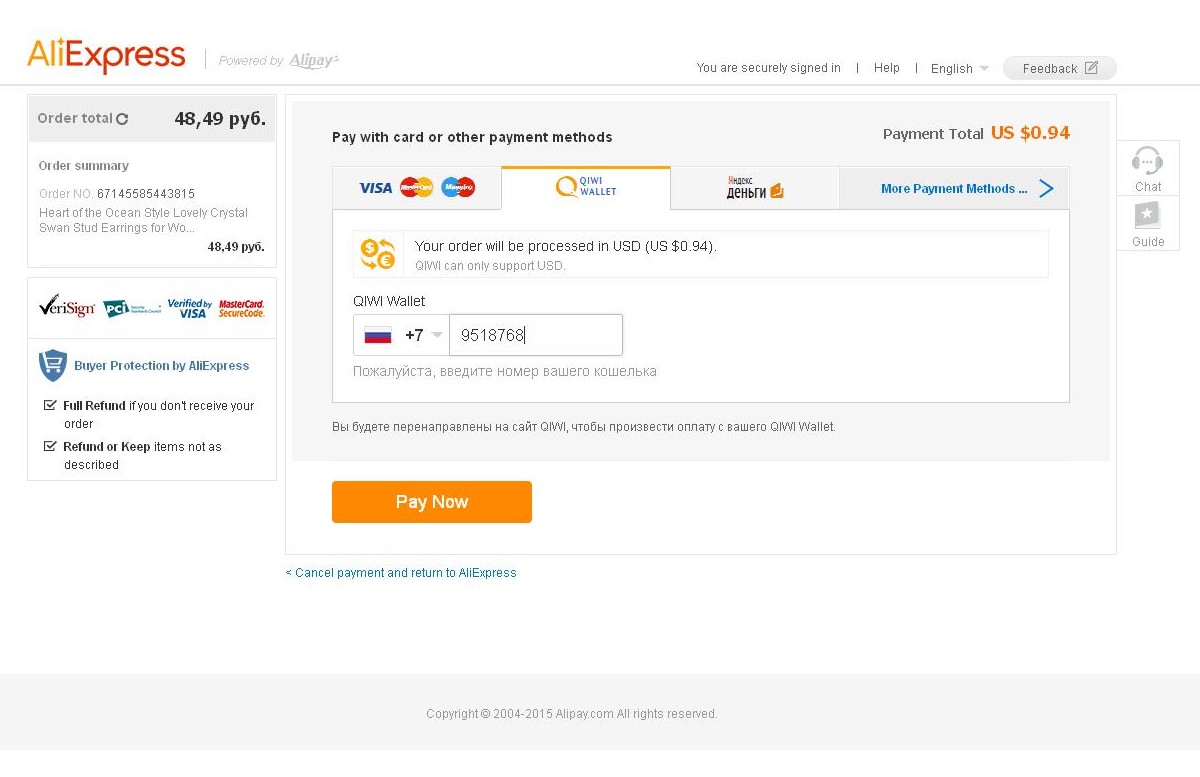Select the QIWI Wallet tab
Viewport: 1200px width, 777px height.
pyautogui.click(x=586, y=187)
